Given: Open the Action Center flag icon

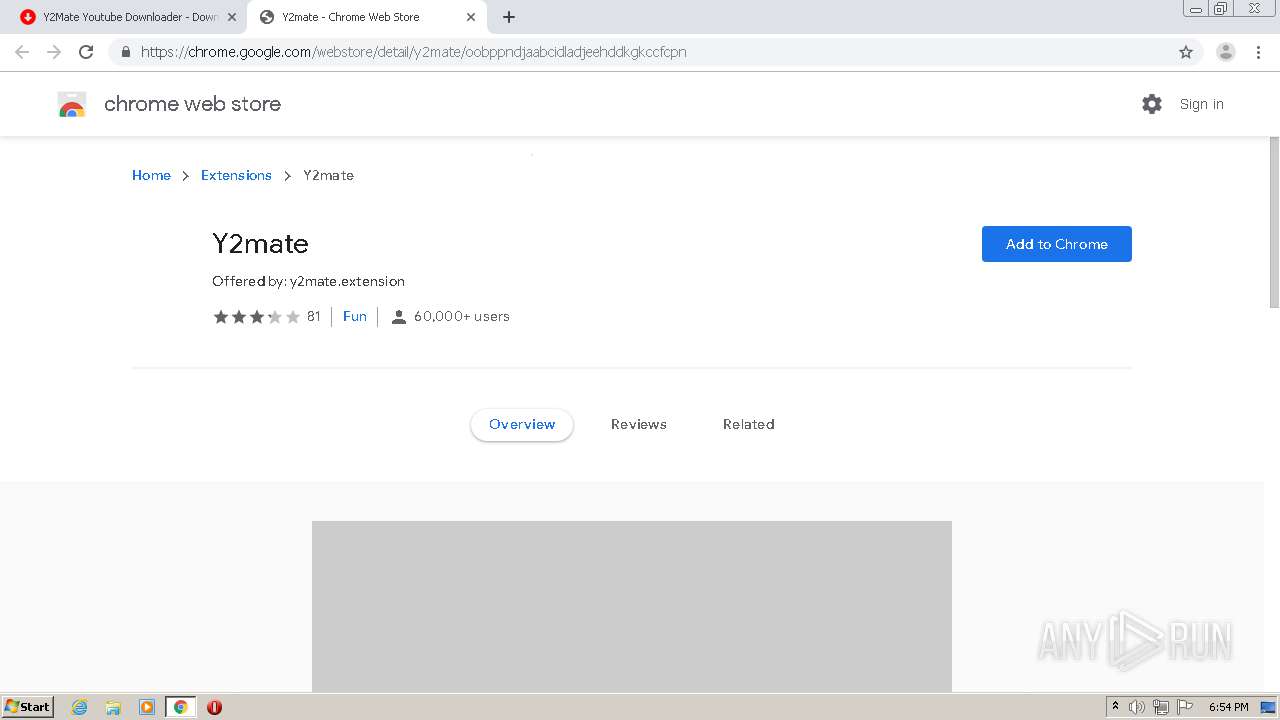Looking at the screenshot, I should [x=1185, y=707].
